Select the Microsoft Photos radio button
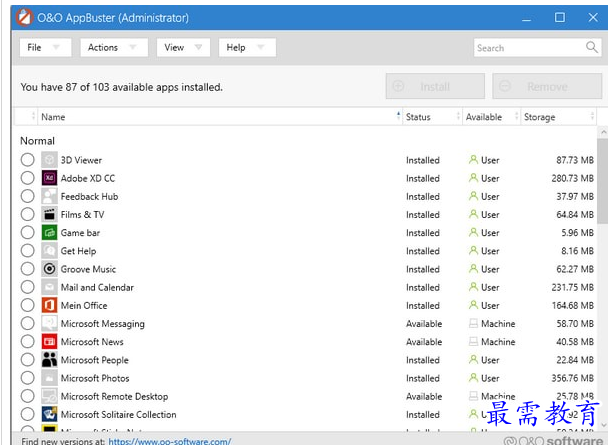Image resolution: width=608 pixels, height=445 pixels. pyautogui.click(x=28, y=378)
